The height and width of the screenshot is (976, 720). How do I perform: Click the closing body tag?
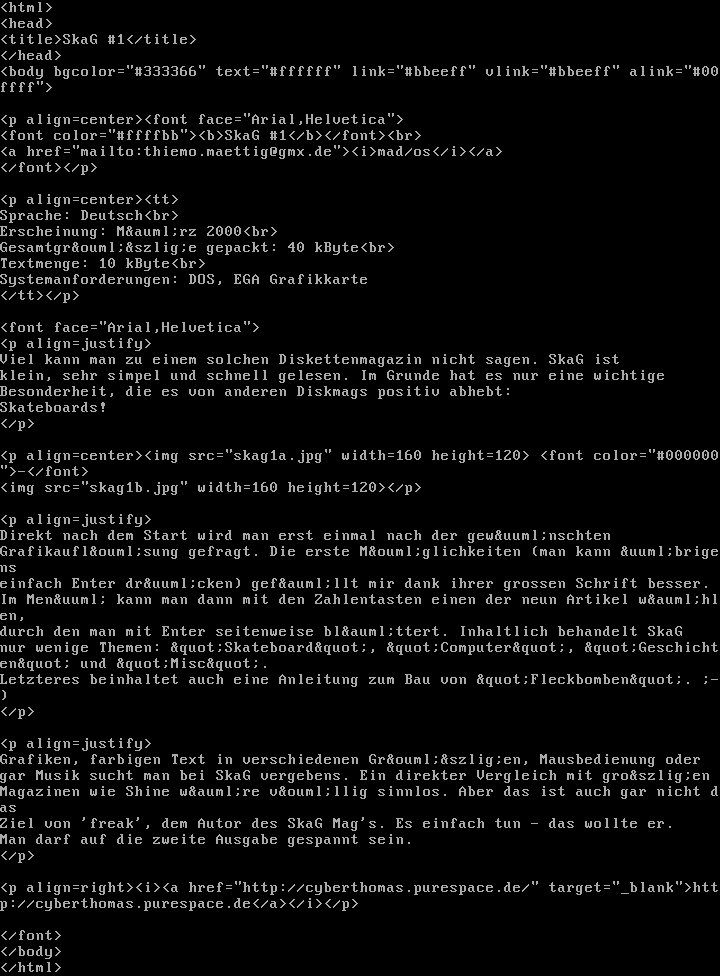[31, 952]
